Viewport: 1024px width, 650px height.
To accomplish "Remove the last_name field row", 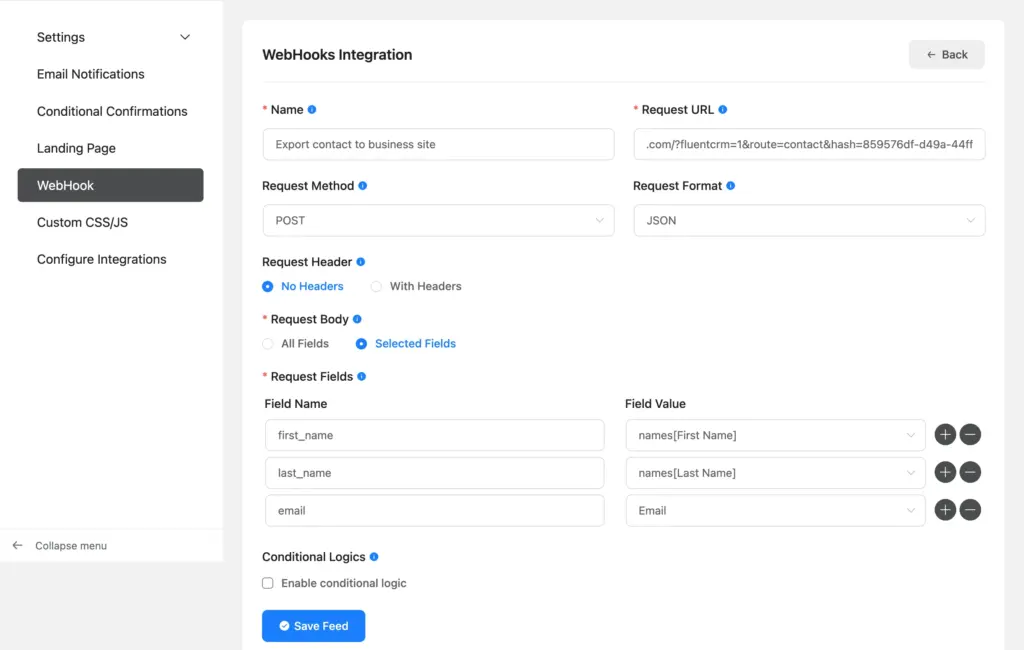I will pos(970,472).
